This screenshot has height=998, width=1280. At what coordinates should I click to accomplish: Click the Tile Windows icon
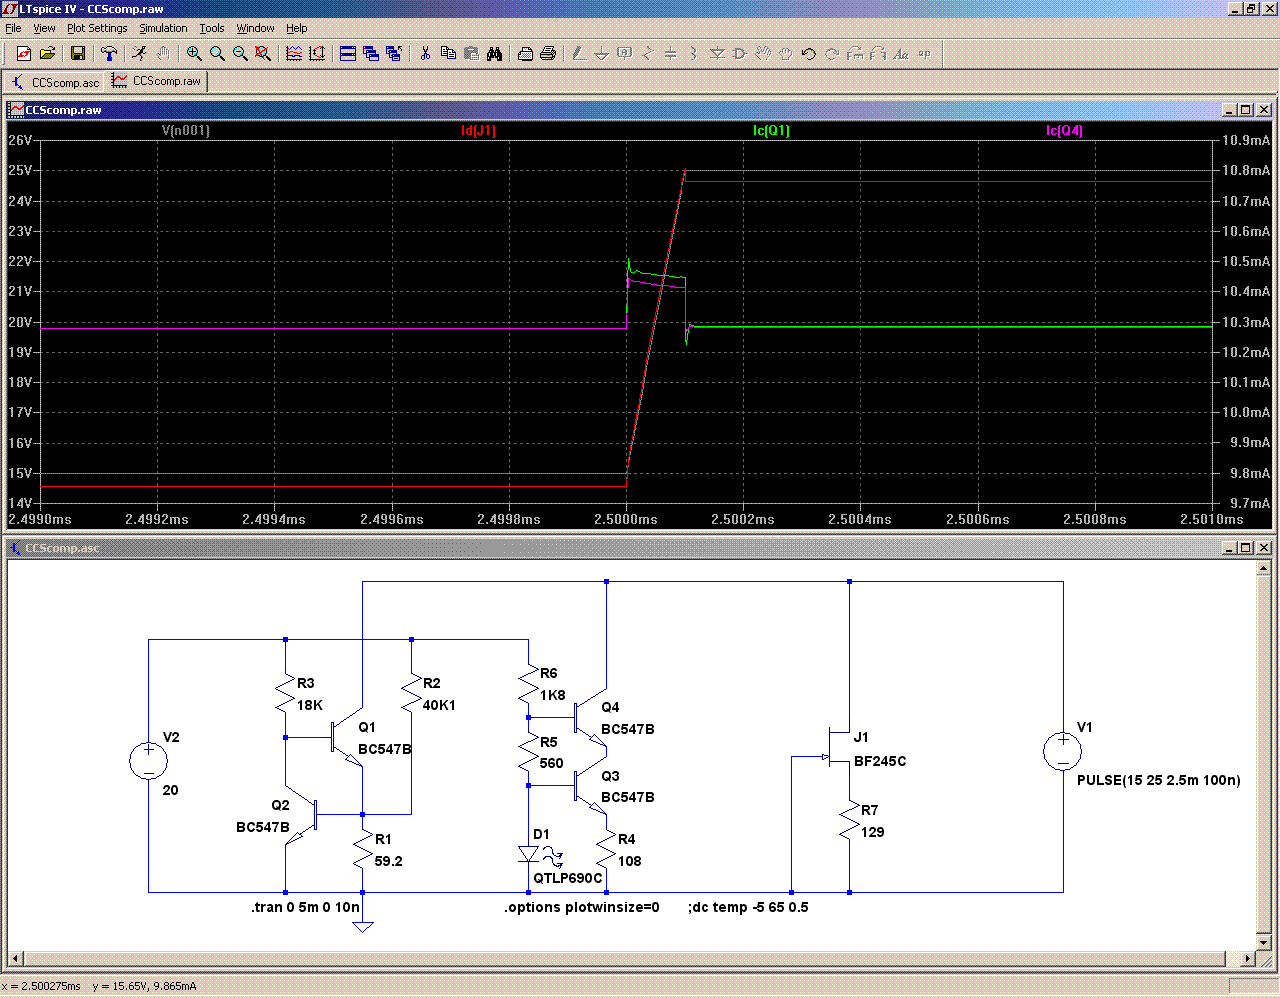(348, 53)
